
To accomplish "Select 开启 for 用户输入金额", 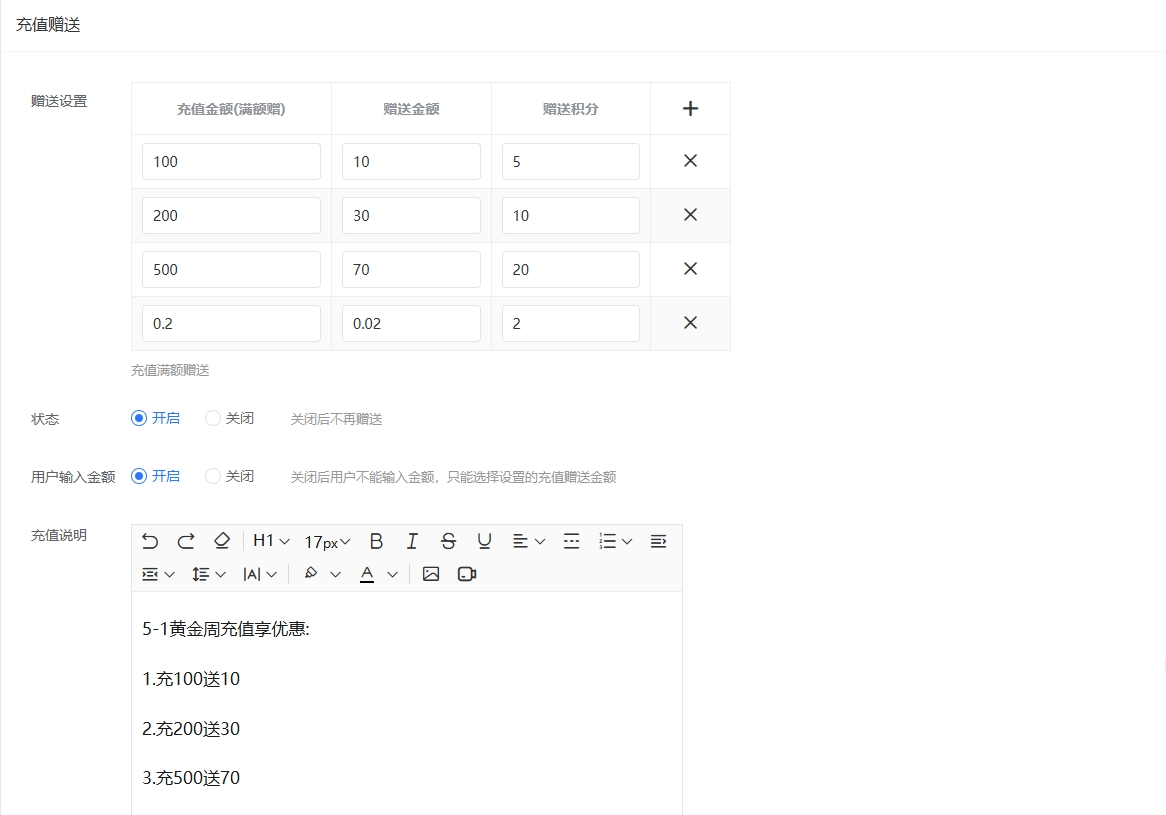I will [x=139, y=476].
